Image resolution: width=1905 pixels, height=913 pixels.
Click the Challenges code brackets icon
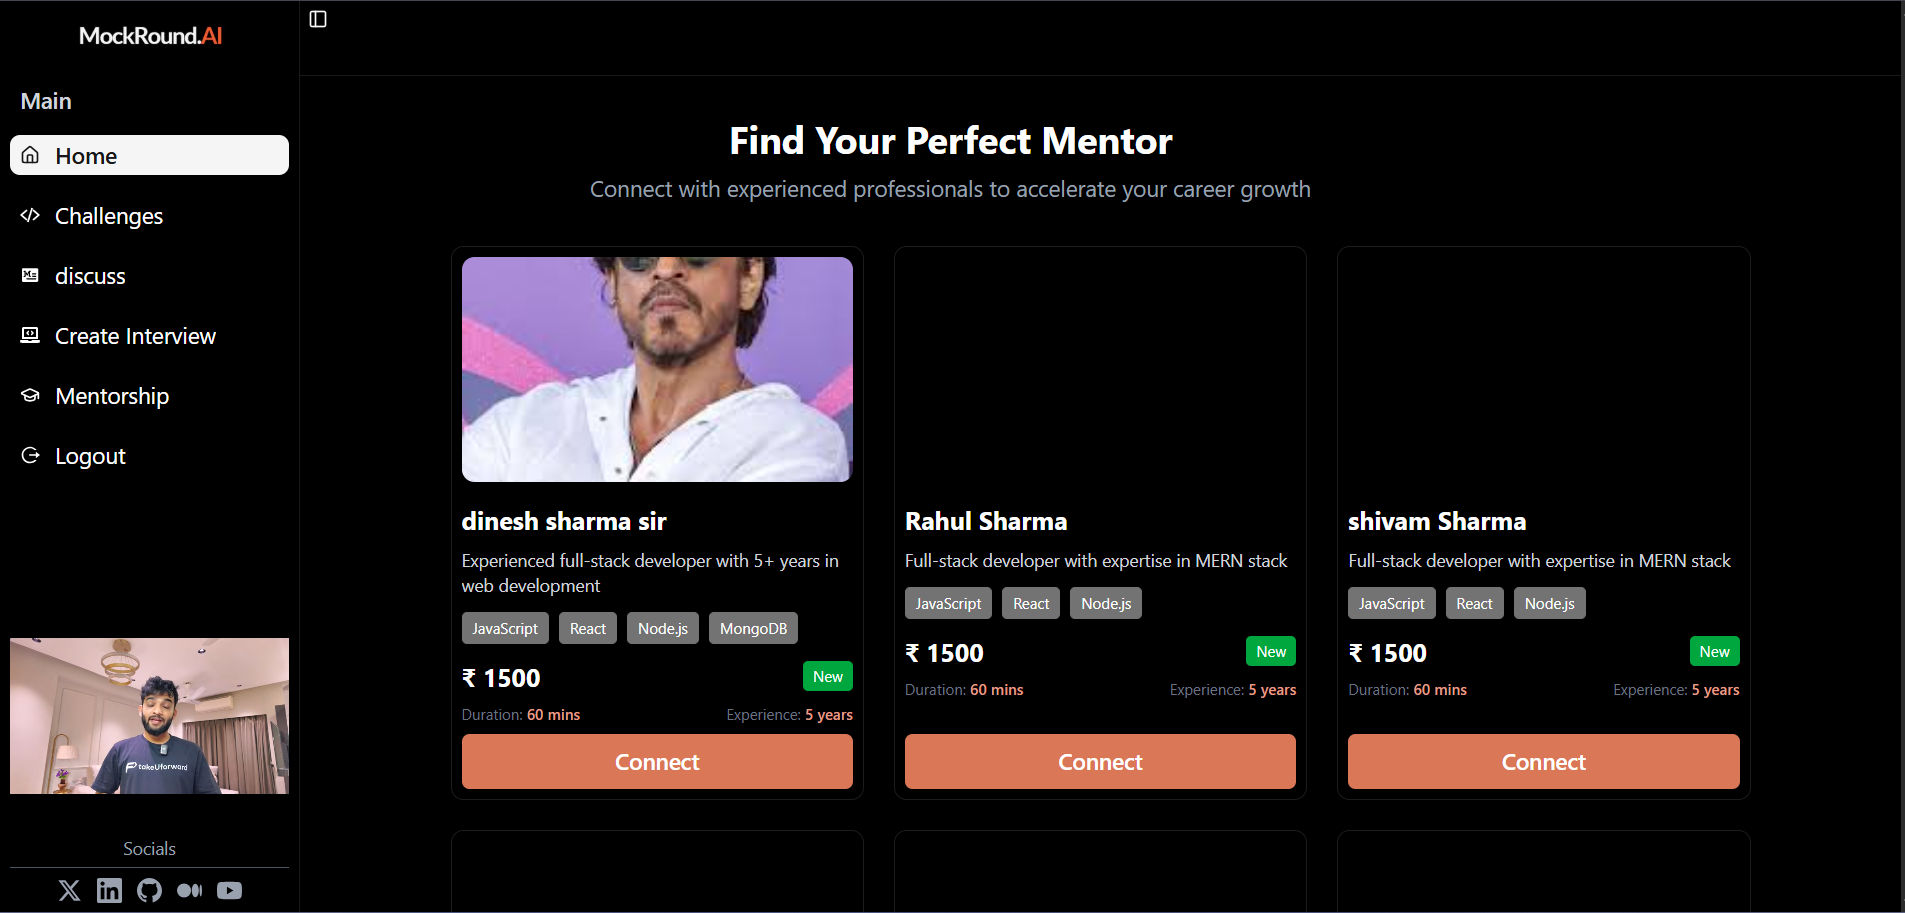click(x=30, y=215)
